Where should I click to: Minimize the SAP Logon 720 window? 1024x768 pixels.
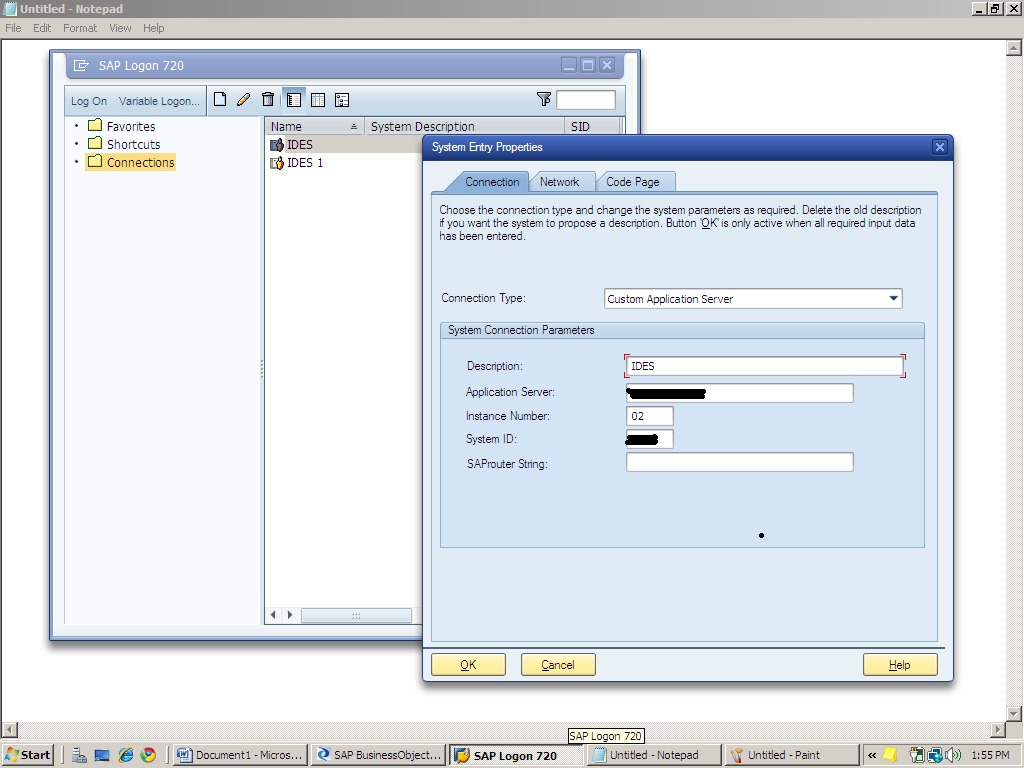tap(569, 65)
